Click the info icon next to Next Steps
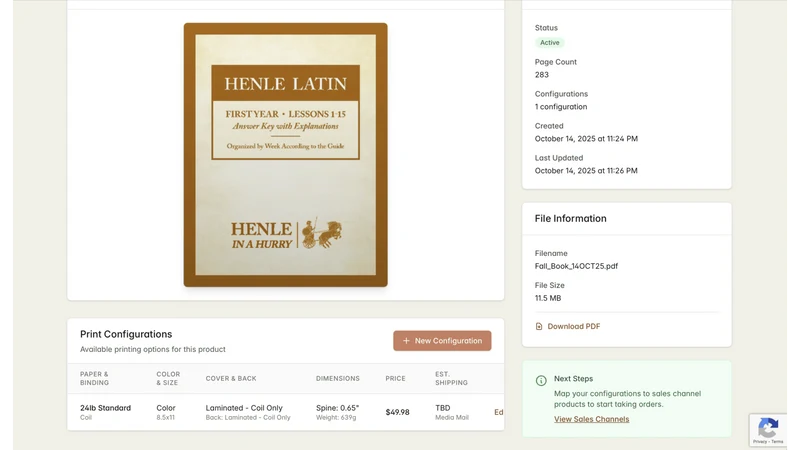The height and width of the screenshot is (450, 800). pyautogui.click(x=541, y=381)
